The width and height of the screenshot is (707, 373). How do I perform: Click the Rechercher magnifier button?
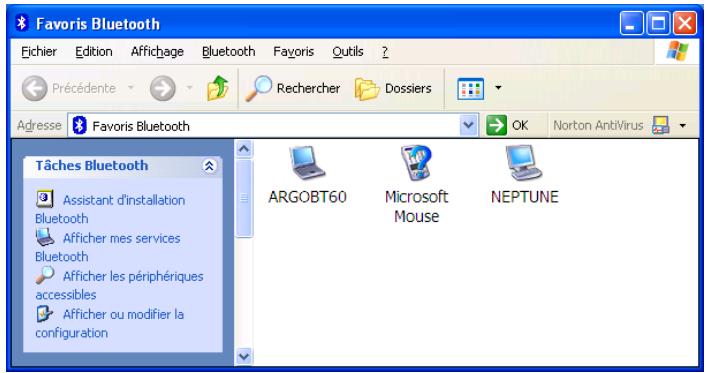tap(292, 88)
